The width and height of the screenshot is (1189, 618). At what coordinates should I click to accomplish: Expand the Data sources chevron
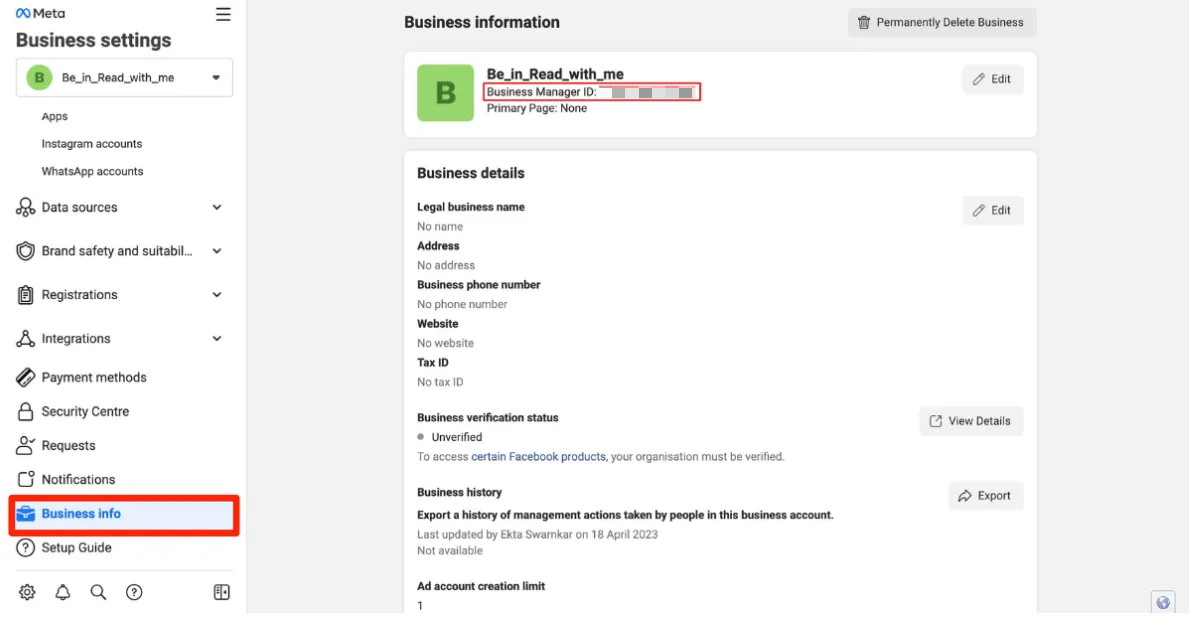pos(217,207)
